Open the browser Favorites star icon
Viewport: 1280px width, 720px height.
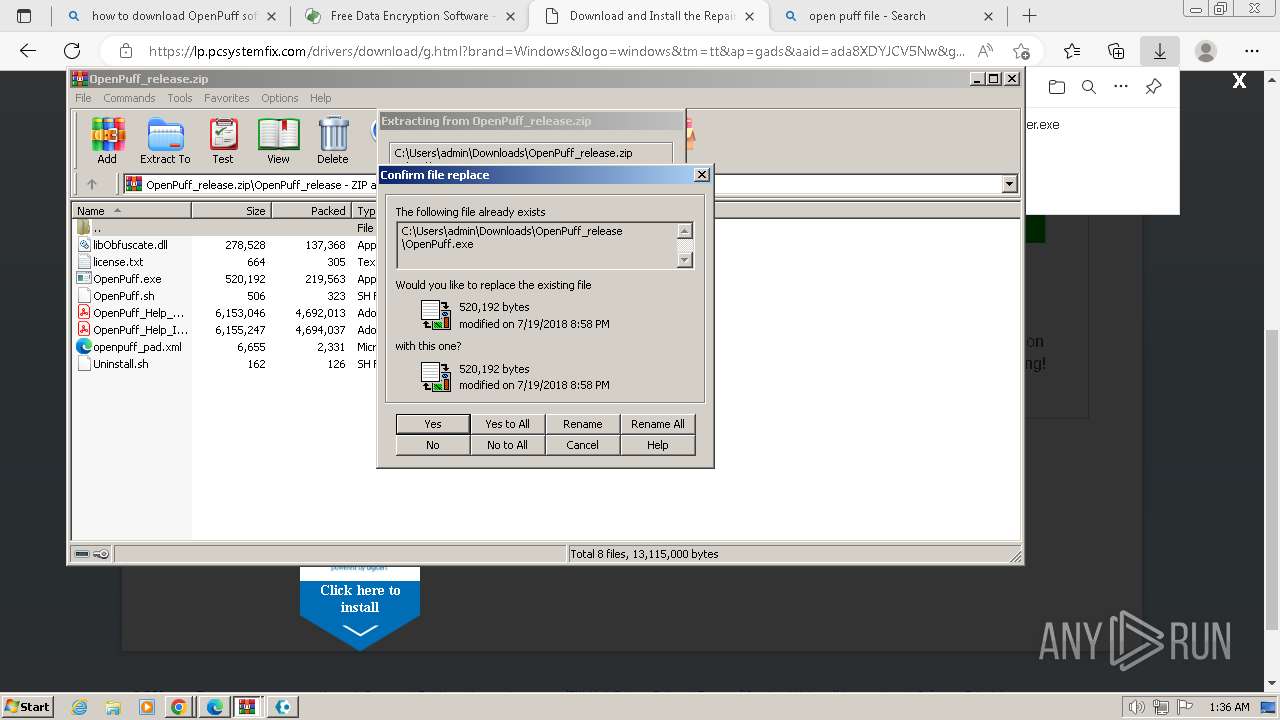click(x=1072, y=51)
